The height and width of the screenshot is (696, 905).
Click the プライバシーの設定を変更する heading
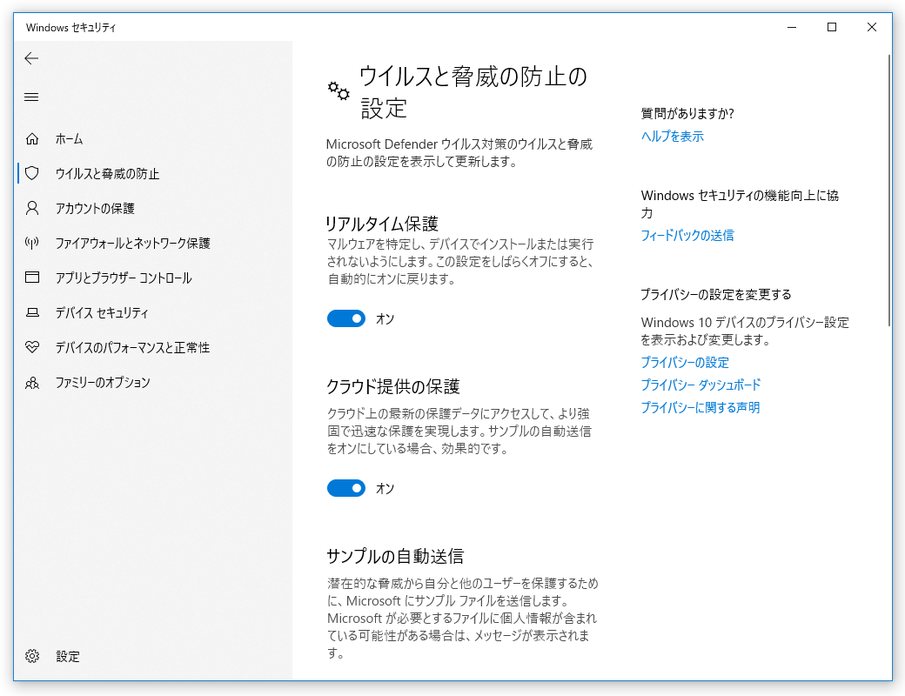click(716, 294)
